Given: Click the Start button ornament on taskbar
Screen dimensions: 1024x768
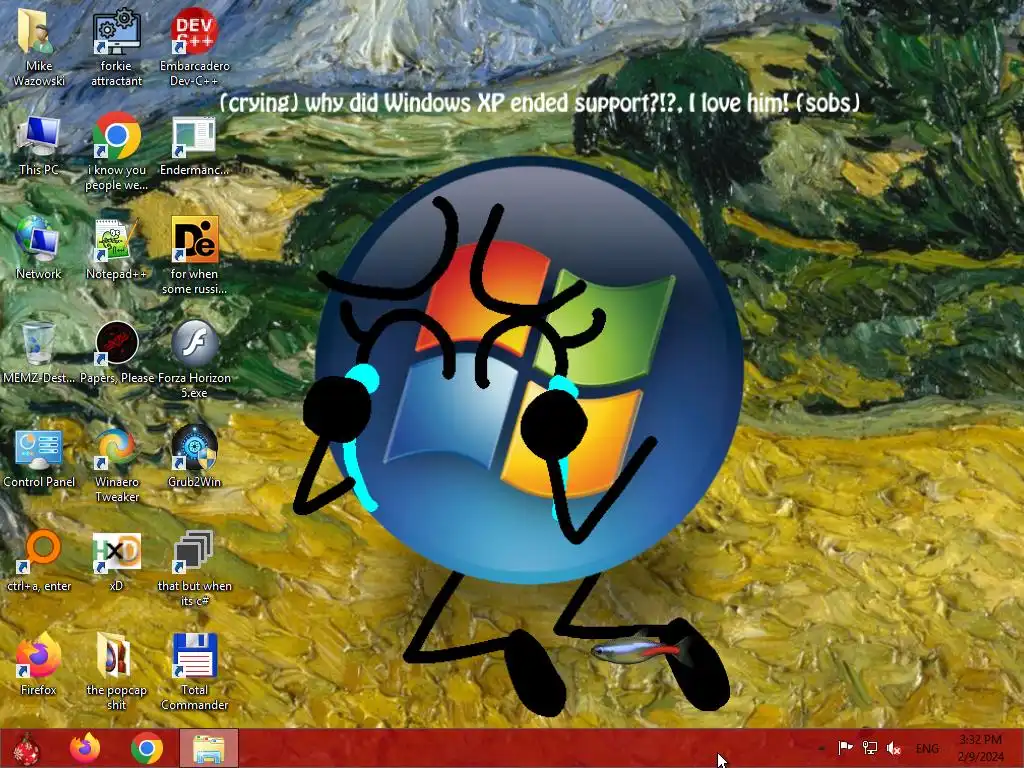Looking at the screenshot, I should [27, 748].
